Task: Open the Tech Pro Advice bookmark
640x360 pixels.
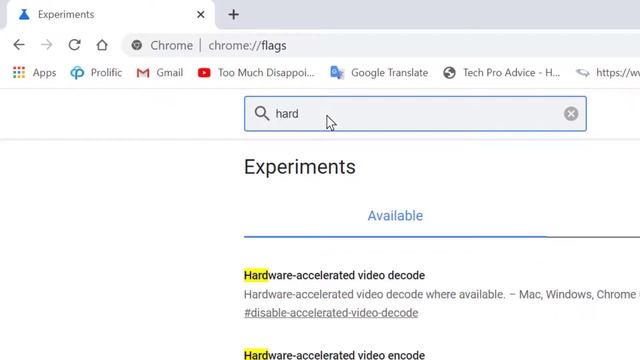Action: [x=502, y=73]
